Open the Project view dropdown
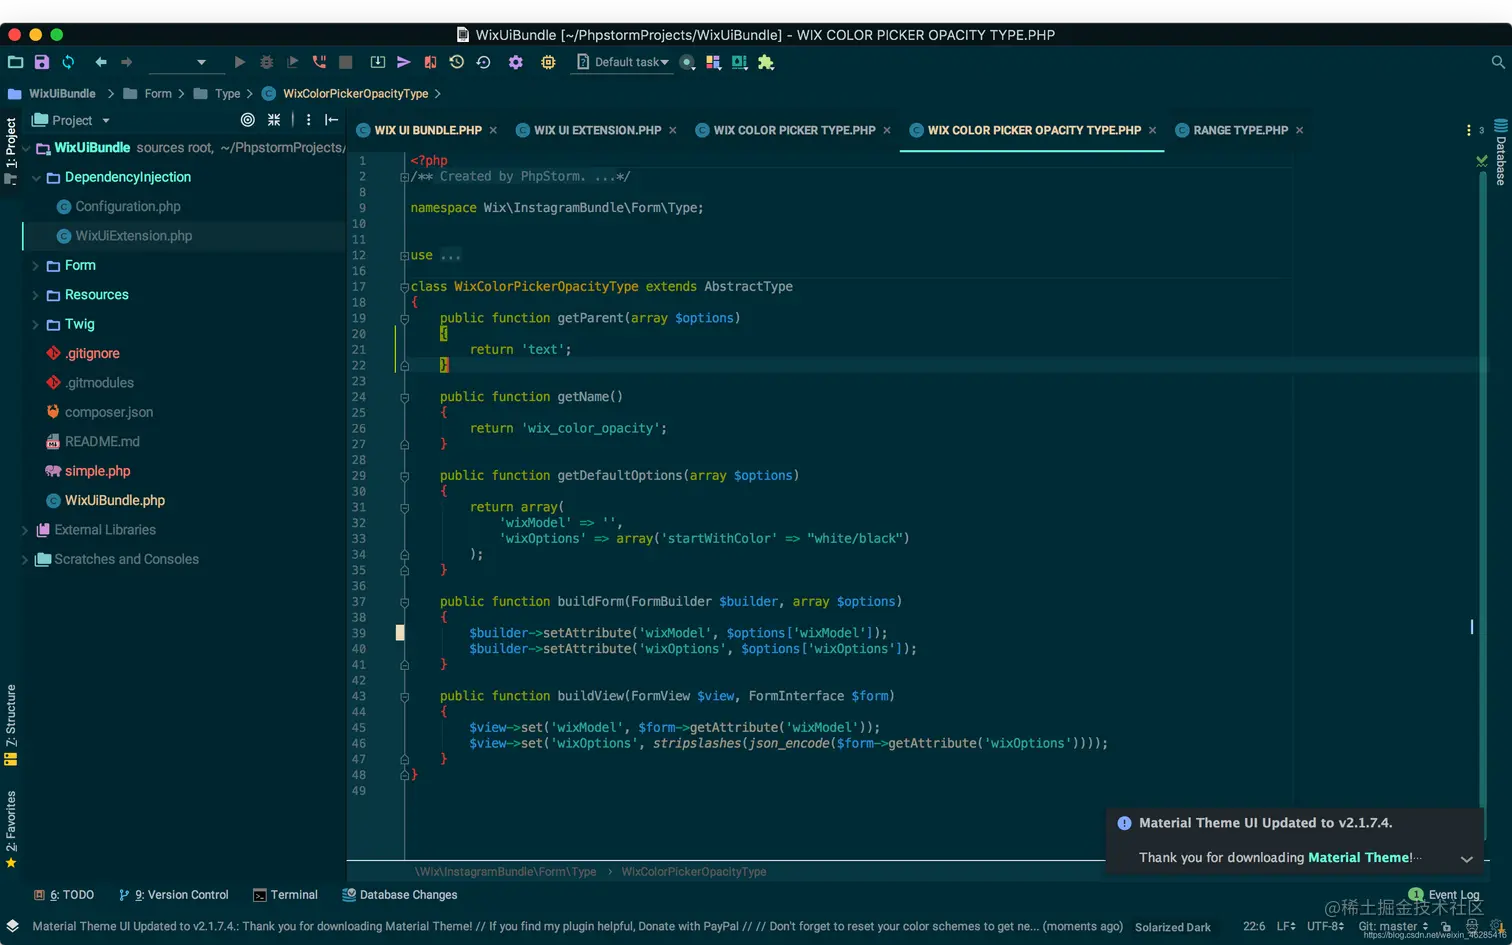The height and width of the screenshot is (945, 1512). [x=71, y=120]
